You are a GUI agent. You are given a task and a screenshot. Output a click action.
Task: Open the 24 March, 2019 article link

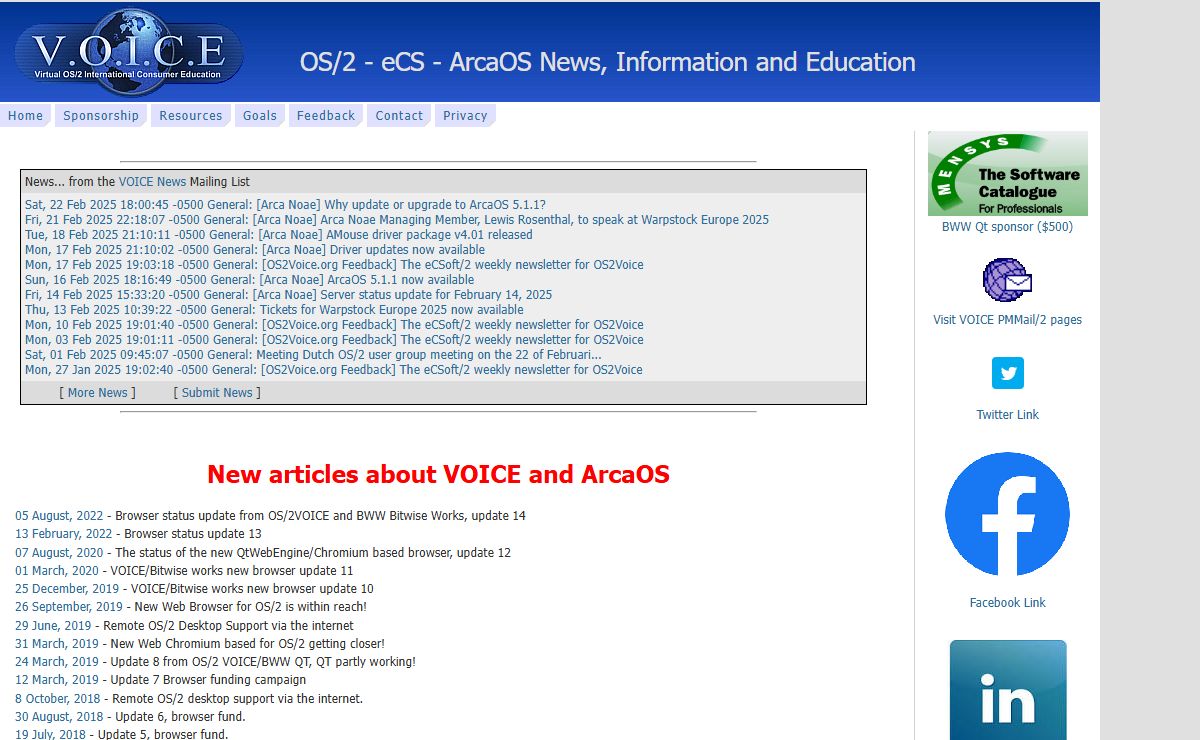click(57, 662)
